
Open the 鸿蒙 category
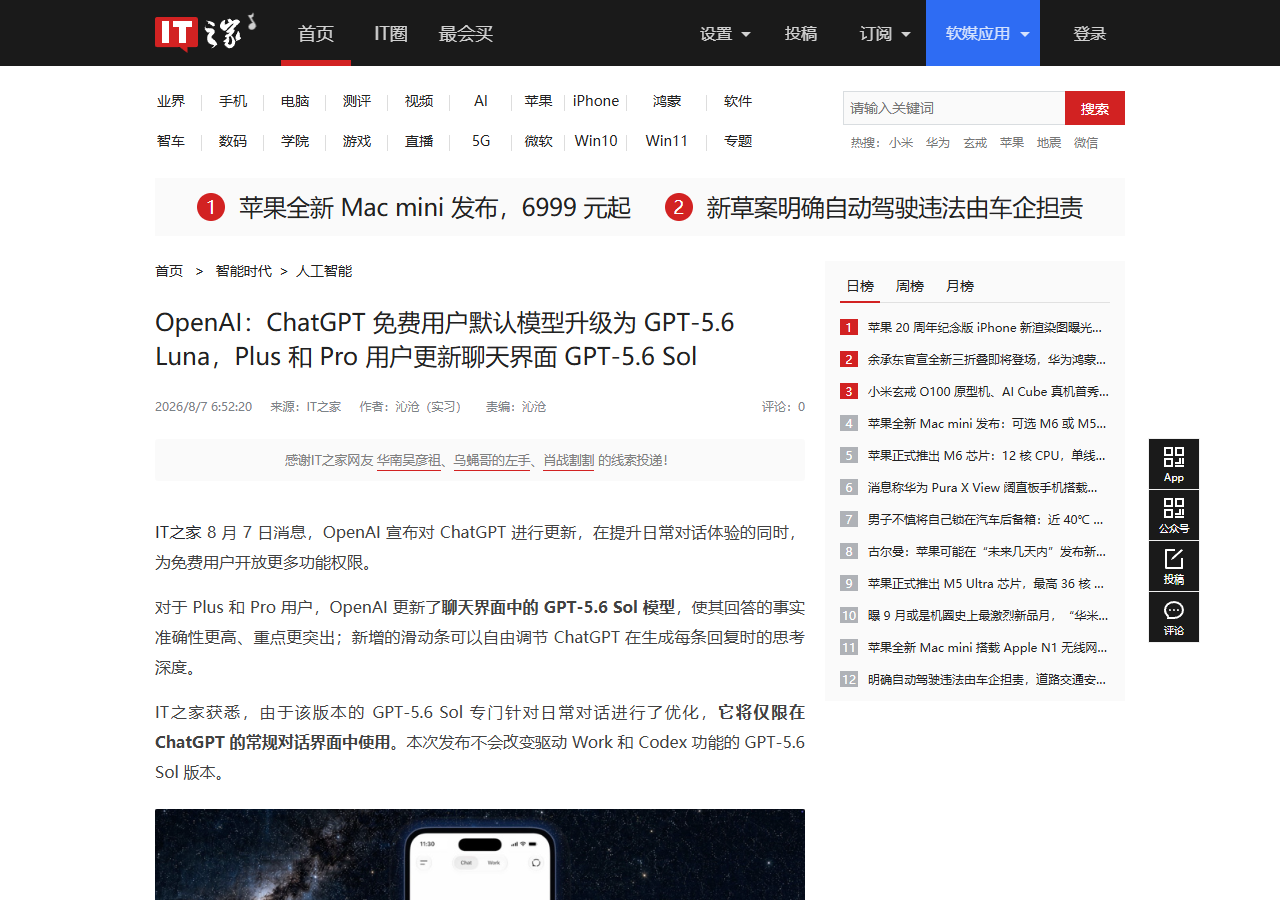pos(667,101)
